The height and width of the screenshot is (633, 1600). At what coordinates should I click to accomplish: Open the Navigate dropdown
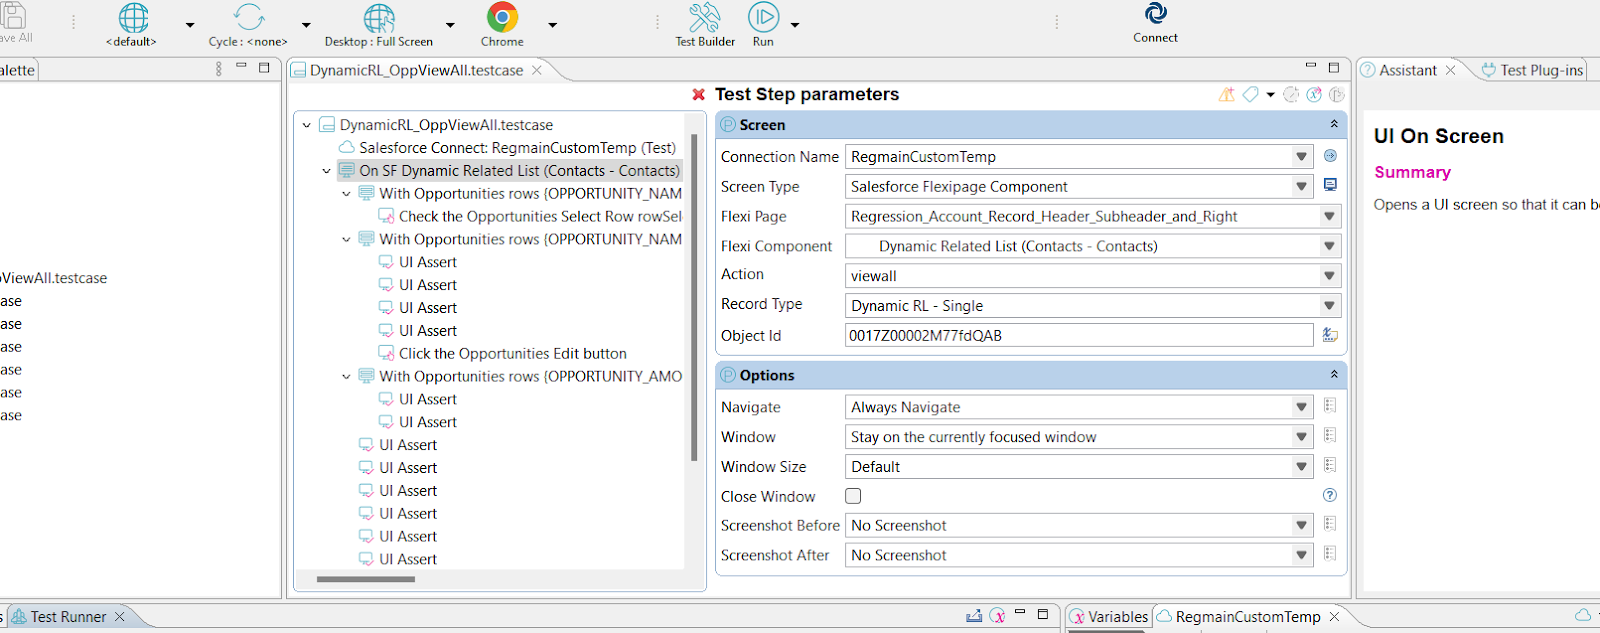1301,407
